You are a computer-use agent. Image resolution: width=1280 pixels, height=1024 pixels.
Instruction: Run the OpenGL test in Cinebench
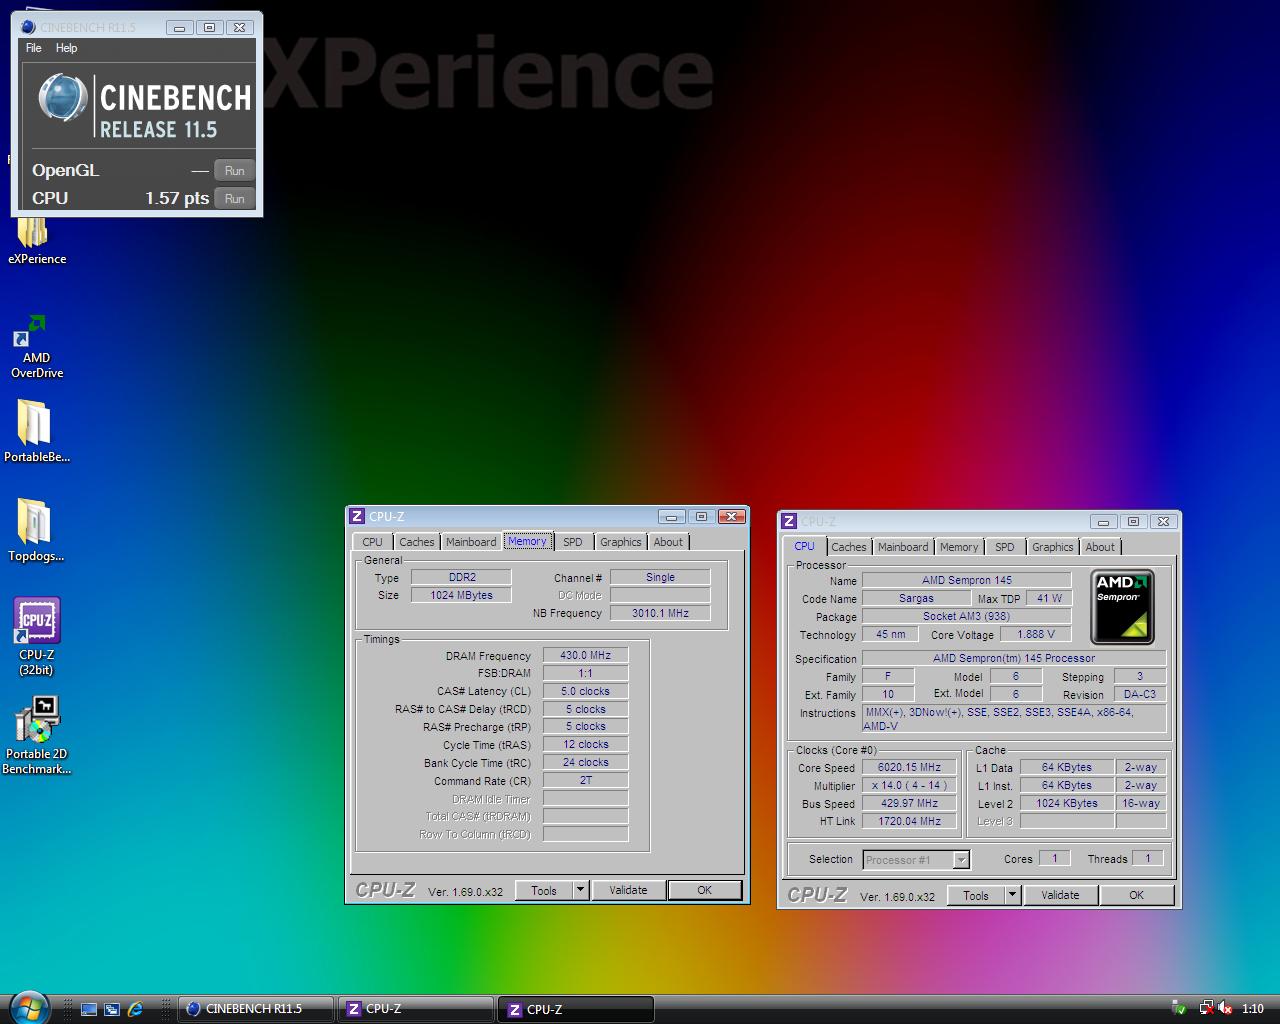click(x=235, y=171)
